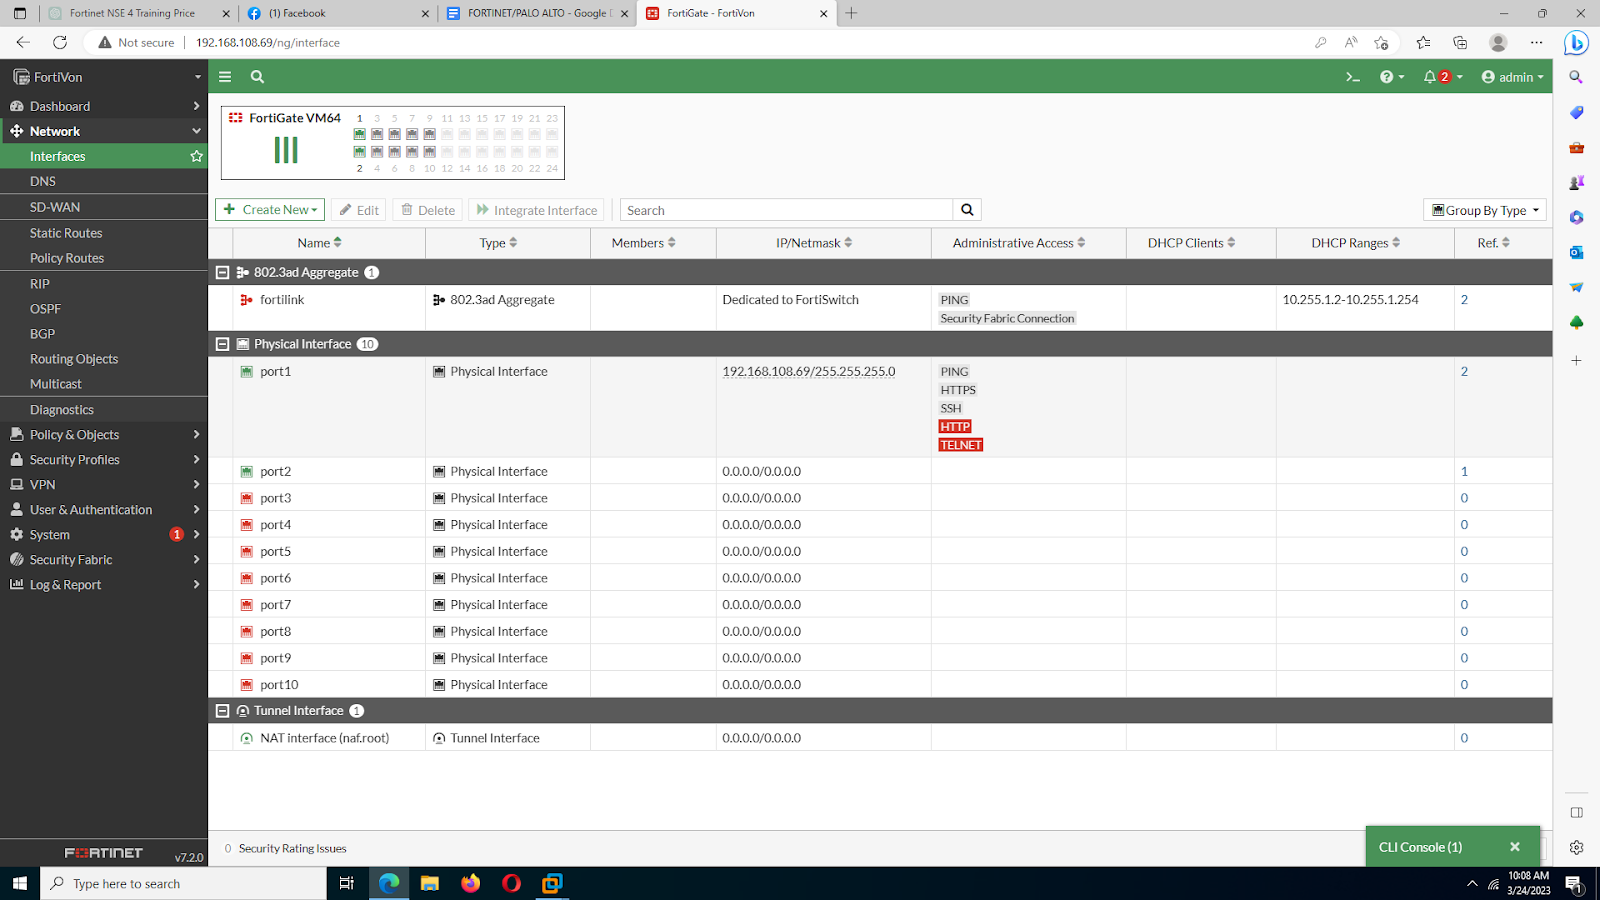
Task: Favorite the Interfaces page with star icon
Action: [196, 156]
